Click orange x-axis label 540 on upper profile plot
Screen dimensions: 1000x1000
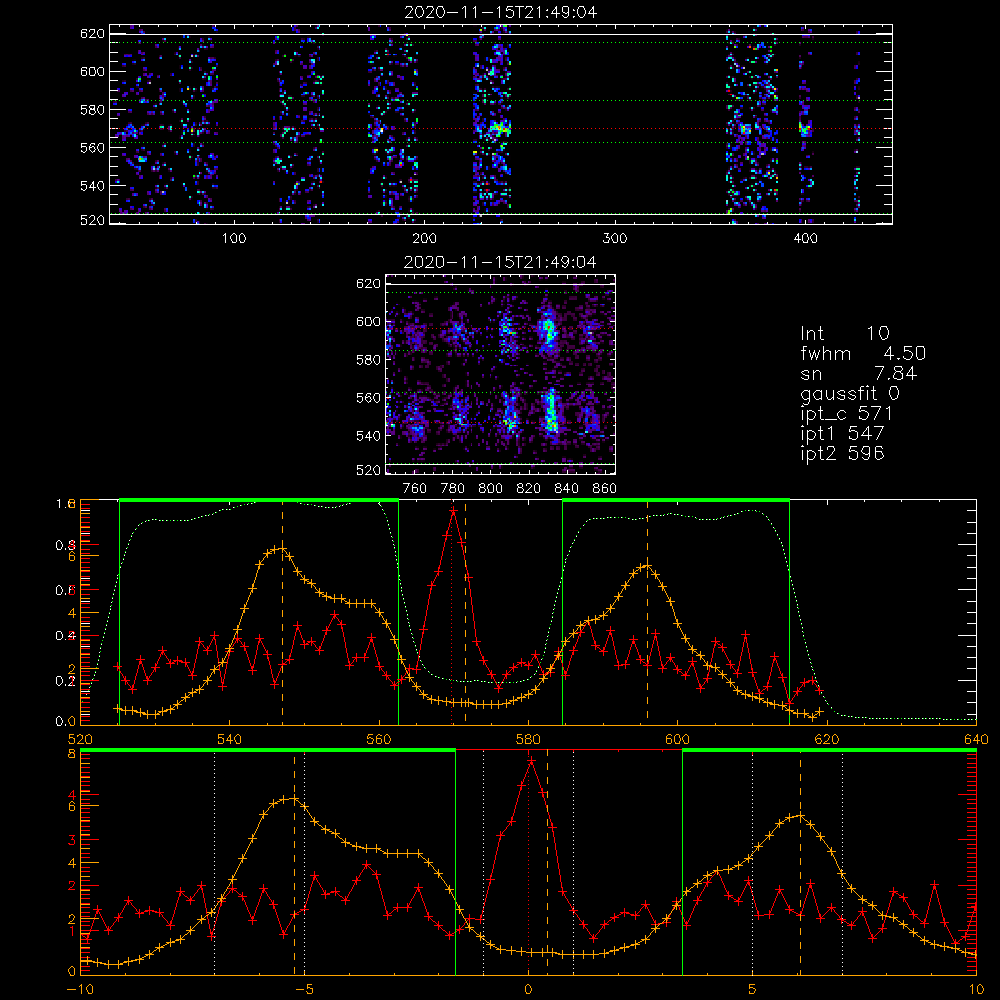click(x=230, y=740)
